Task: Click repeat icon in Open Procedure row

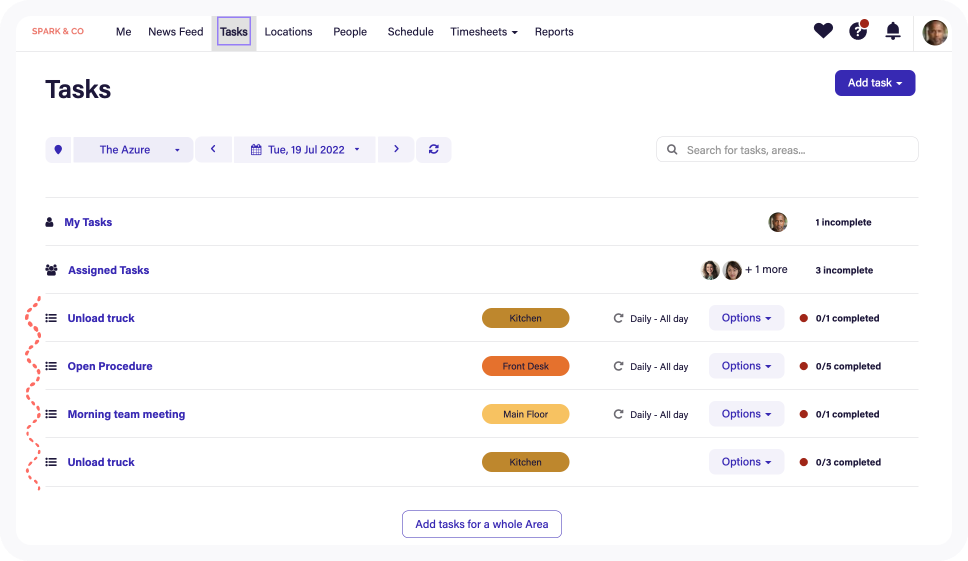Action: tap(618, 366)
